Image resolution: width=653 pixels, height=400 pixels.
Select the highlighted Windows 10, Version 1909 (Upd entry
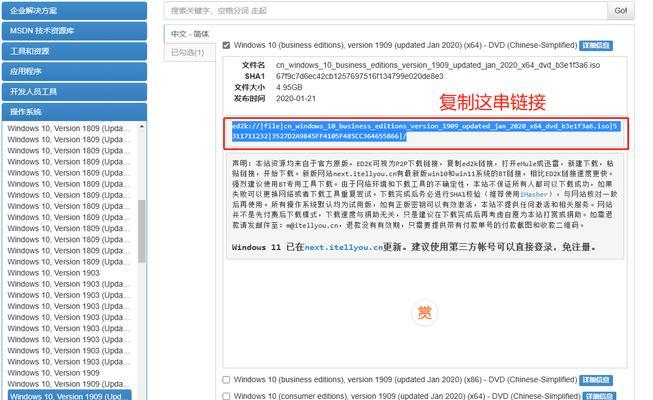pyautogui.click(x=70, y=395)
